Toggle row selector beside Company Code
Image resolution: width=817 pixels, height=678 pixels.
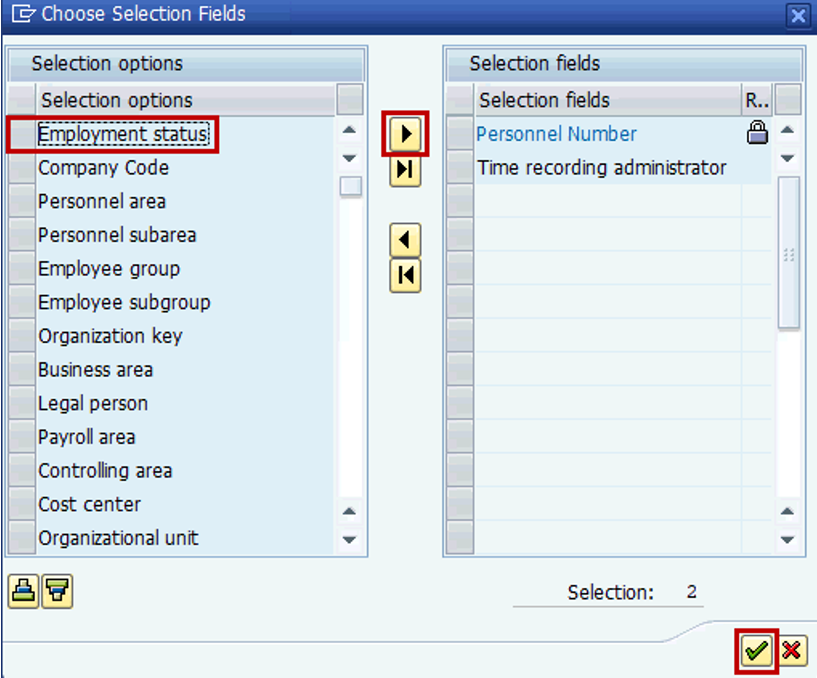21,168
